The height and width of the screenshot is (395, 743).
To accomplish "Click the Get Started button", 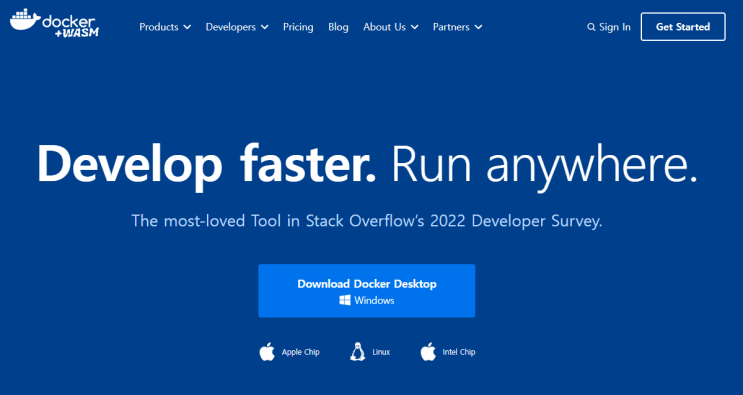I will (x=683, y=27).
